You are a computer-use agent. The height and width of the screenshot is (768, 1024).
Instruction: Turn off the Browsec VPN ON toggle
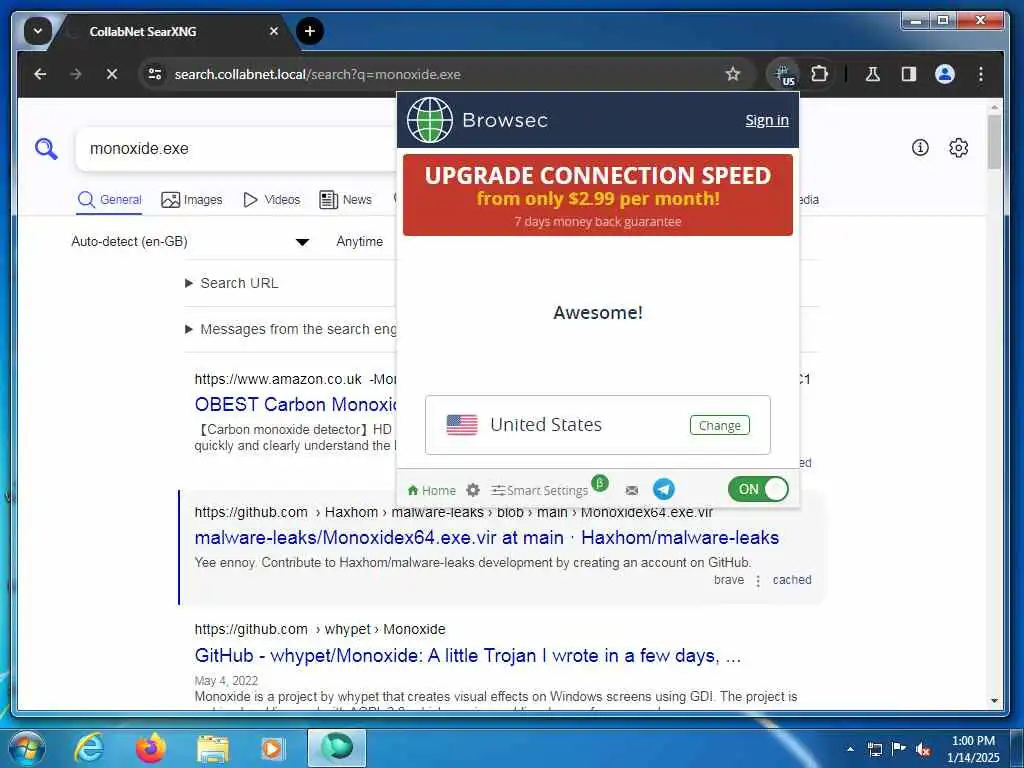[758, 489]
